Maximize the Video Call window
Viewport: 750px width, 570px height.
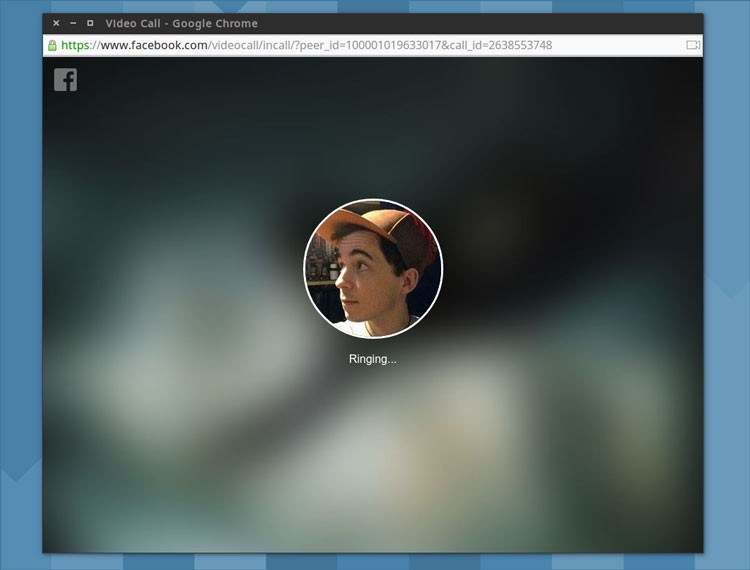tap(90, 23)
